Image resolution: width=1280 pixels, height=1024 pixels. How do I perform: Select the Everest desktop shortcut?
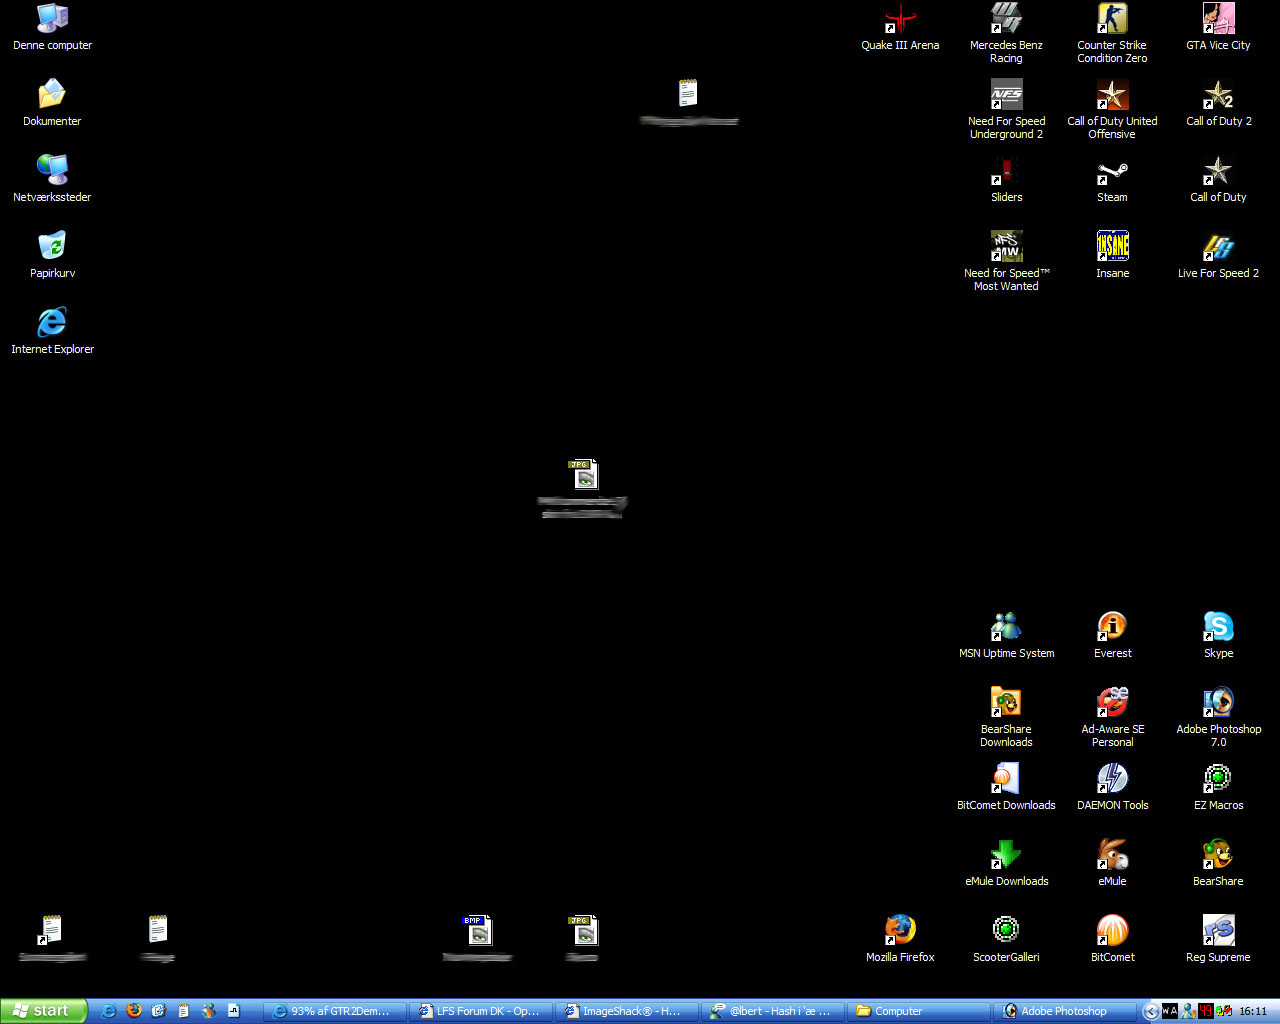click(1112, 635)
